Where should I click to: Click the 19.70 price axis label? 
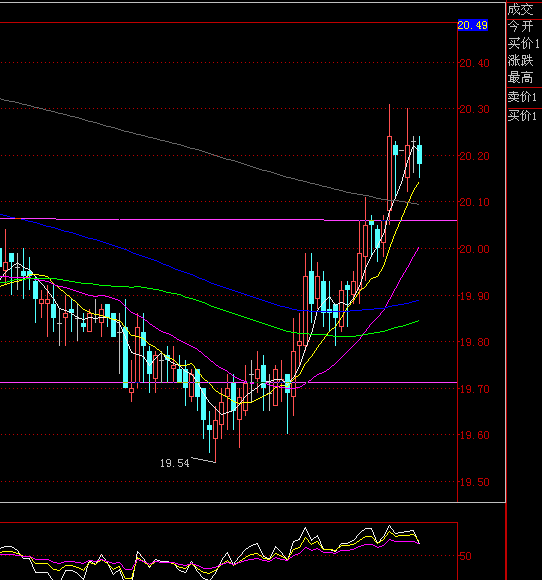click(x=474, y=389)
